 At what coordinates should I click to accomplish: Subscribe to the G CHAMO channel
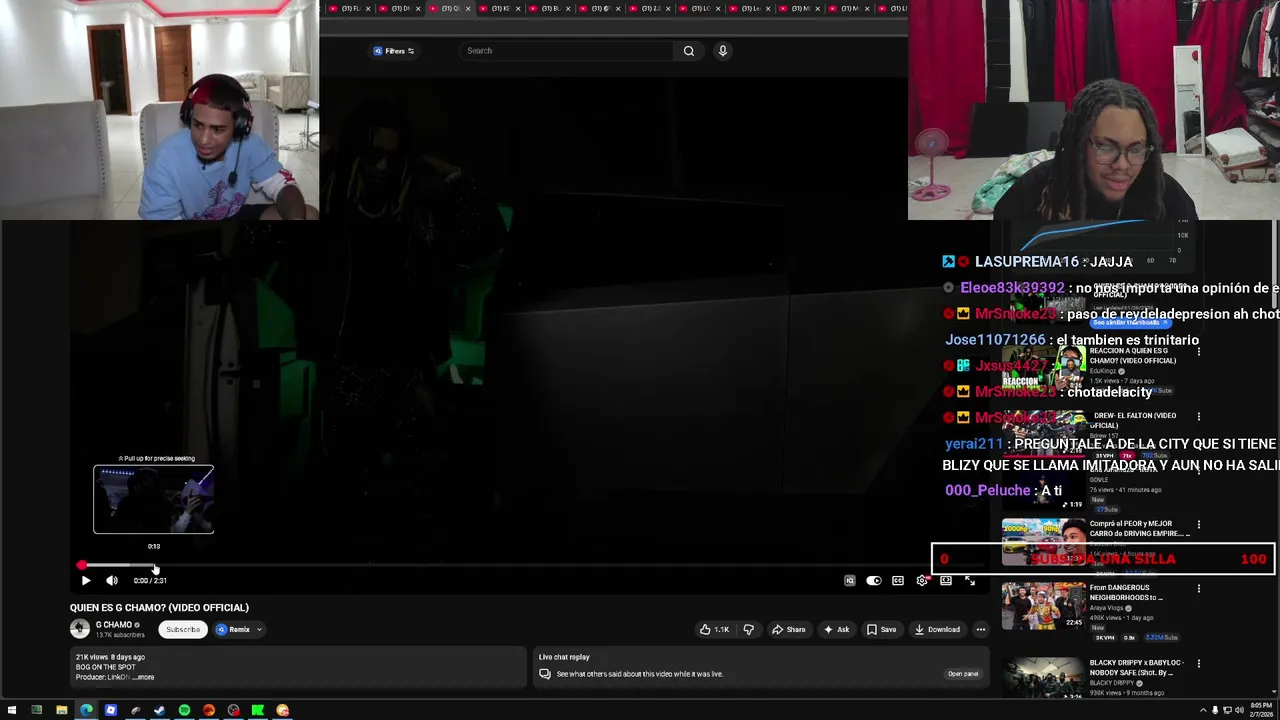click(183, 629)
